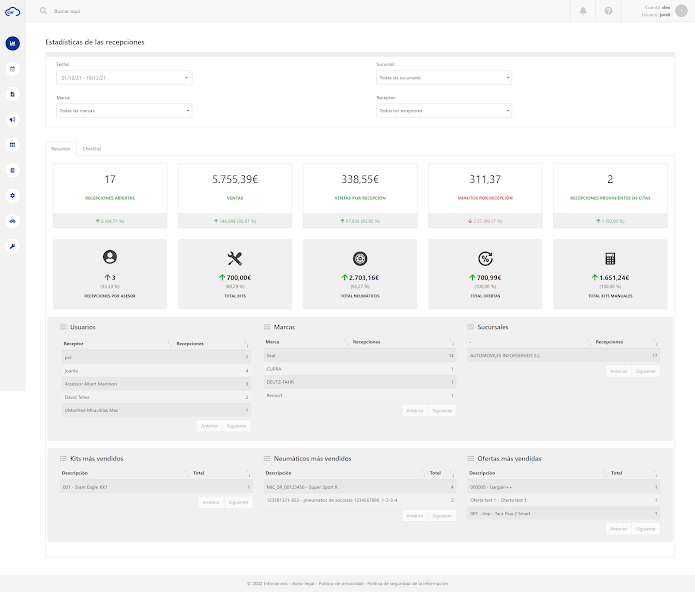Click the help question mark icon
This screenshot has width=695, height=592.
[608, 11]
